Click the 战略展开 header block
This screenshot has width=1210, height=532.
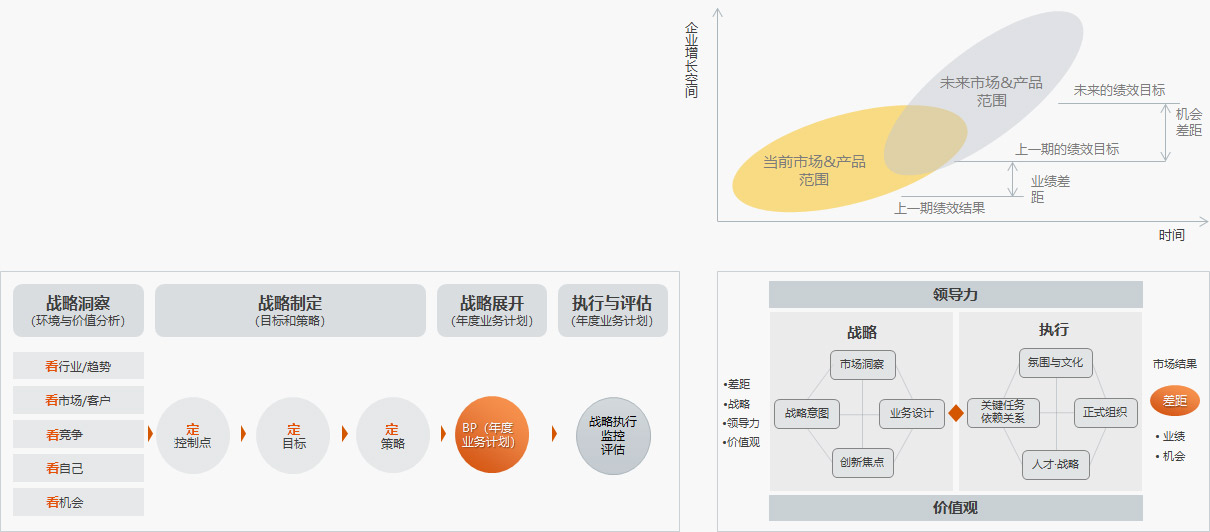492,310
